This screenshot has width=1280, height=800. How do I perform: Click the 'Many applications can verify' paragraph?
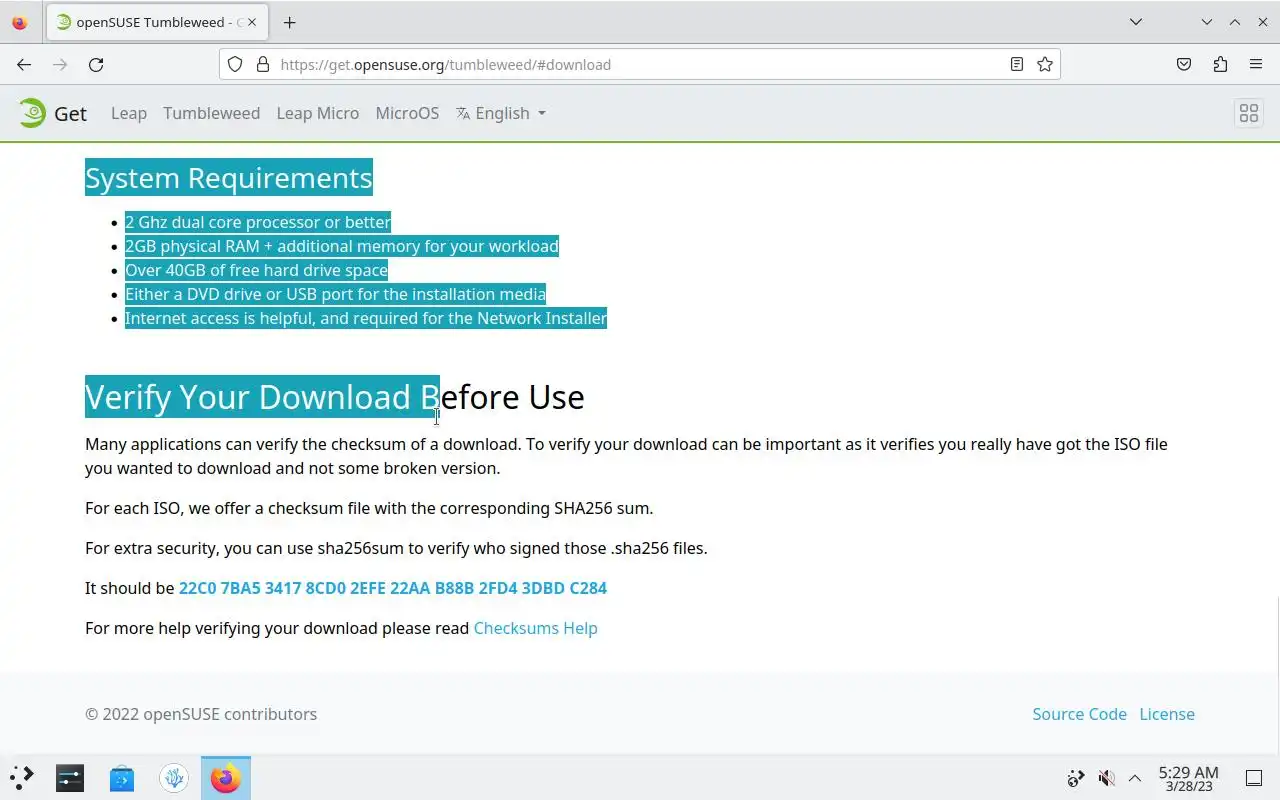tap(626, 456)
